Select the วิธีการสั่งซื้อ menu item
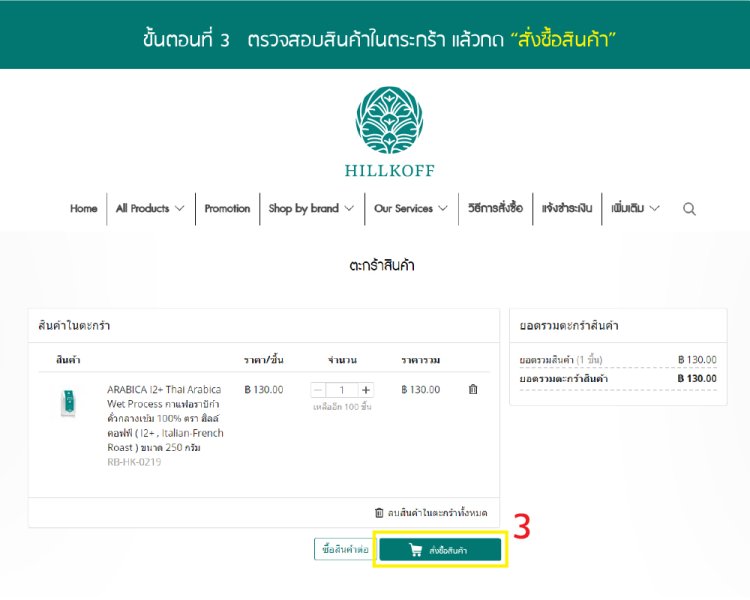The width and height of the screenshot is (750, 600). click(x=495, y=209)
